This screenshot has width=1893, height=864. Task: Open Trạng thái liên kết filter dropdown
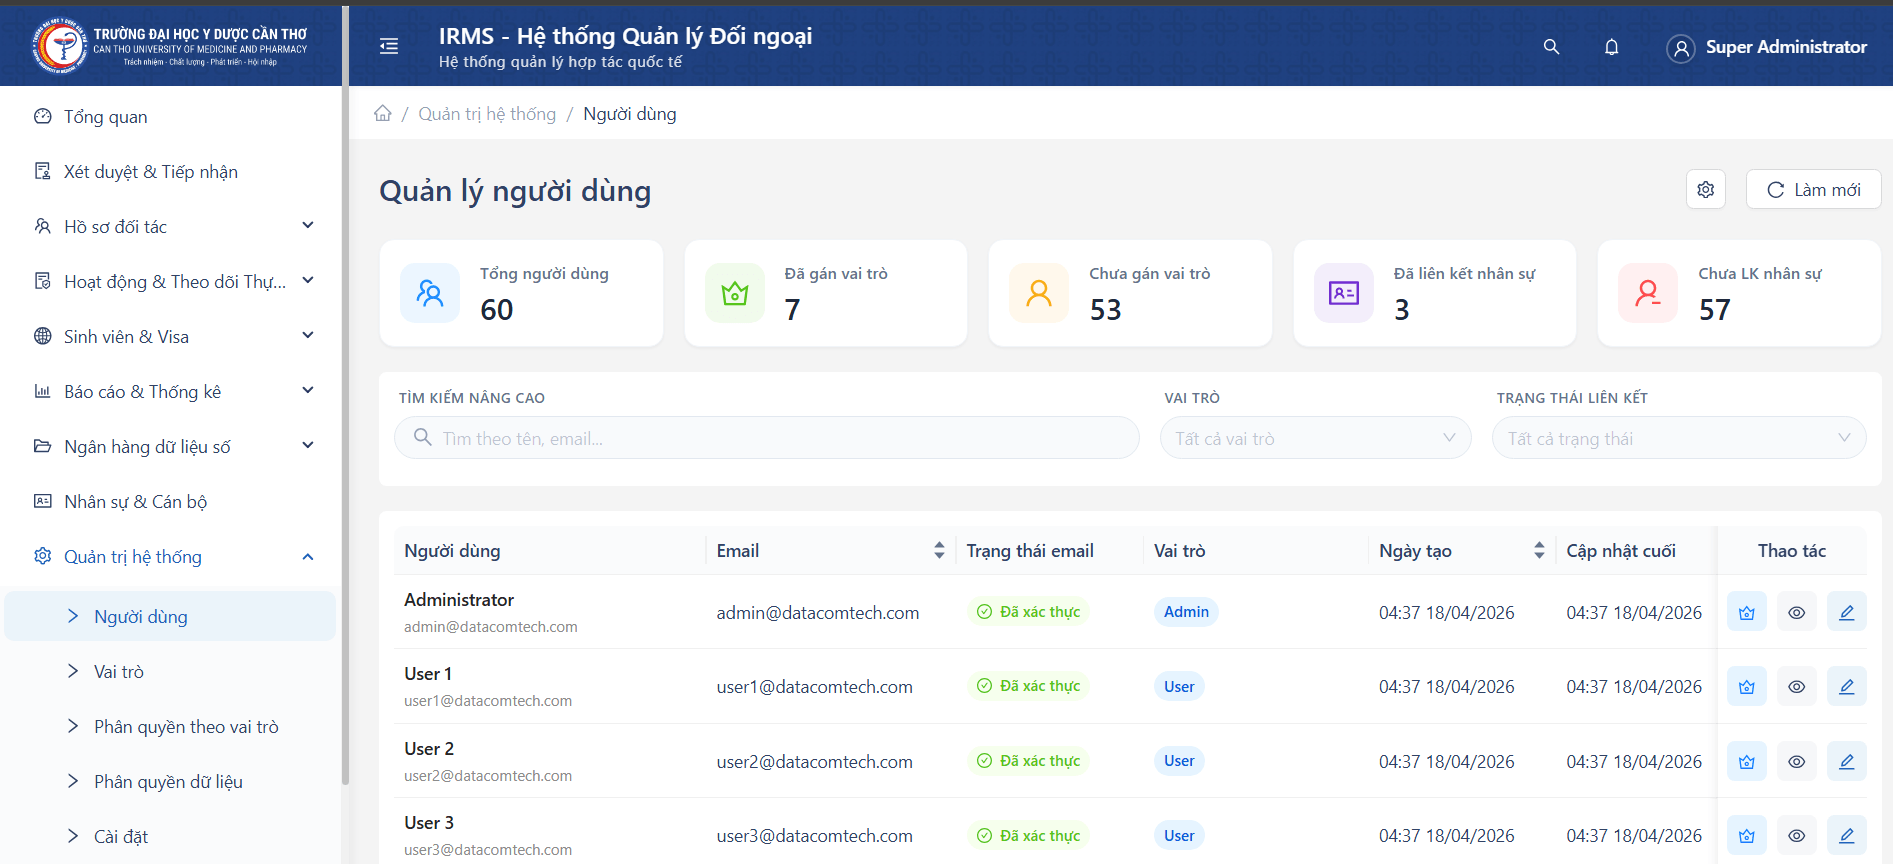(x=1678, y=439)
